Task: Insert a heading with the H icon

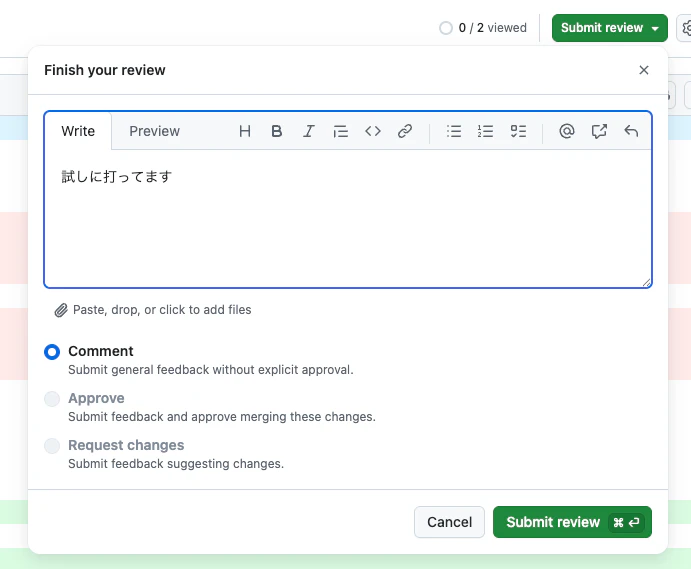Action: coord(245,131)
